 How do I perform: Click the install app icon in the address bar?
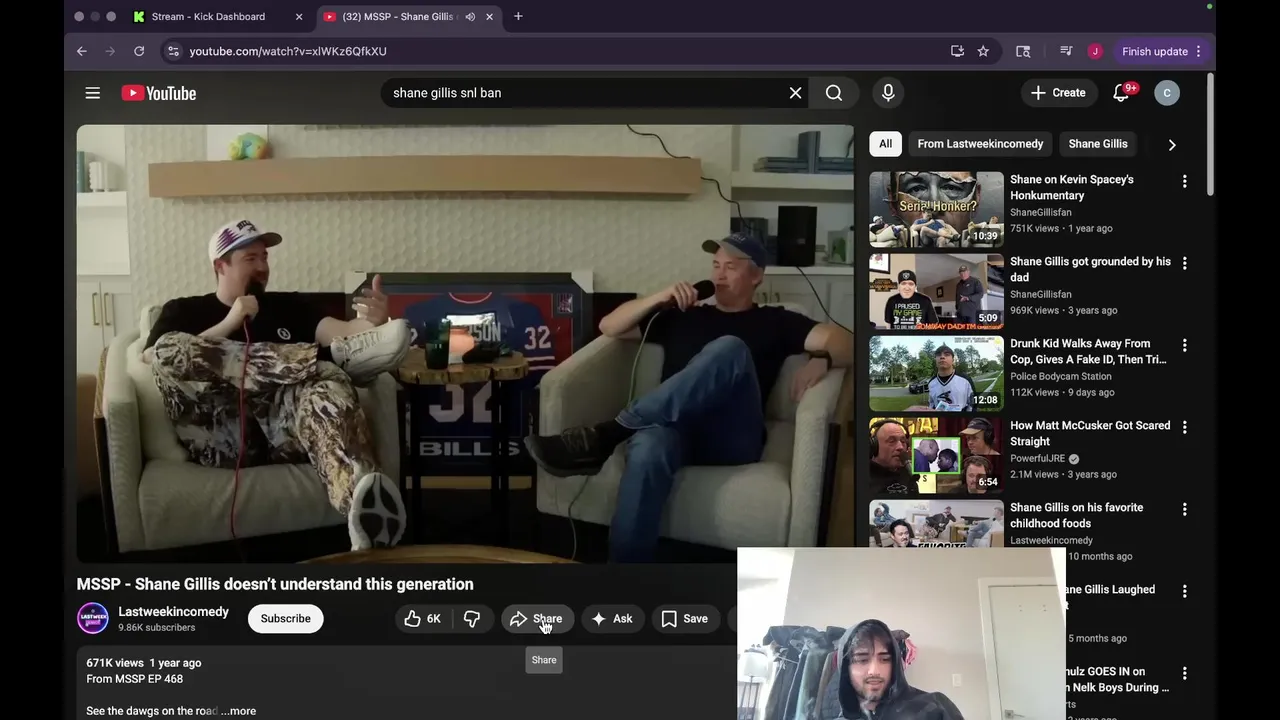957,51
